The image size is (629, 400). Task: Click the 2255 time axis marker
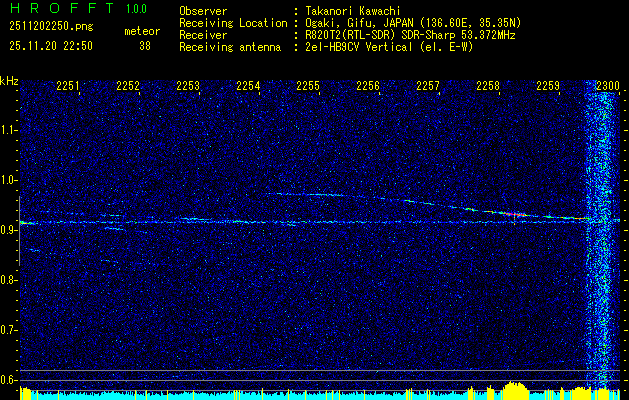tap(308, 85)
